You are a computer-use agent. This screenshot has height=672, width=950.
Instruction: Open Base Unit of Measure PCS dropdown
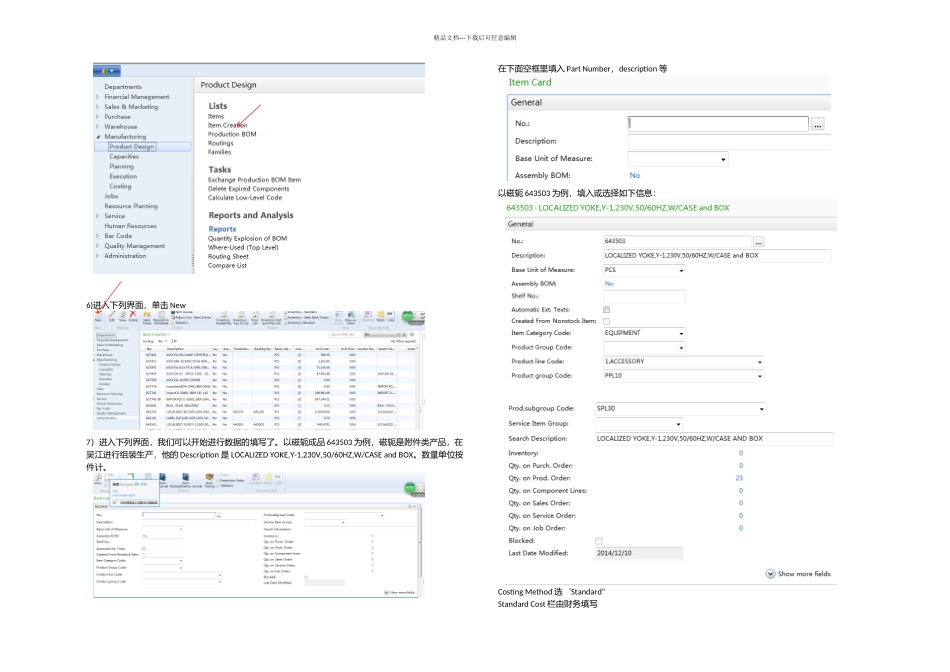coord(681,271)
